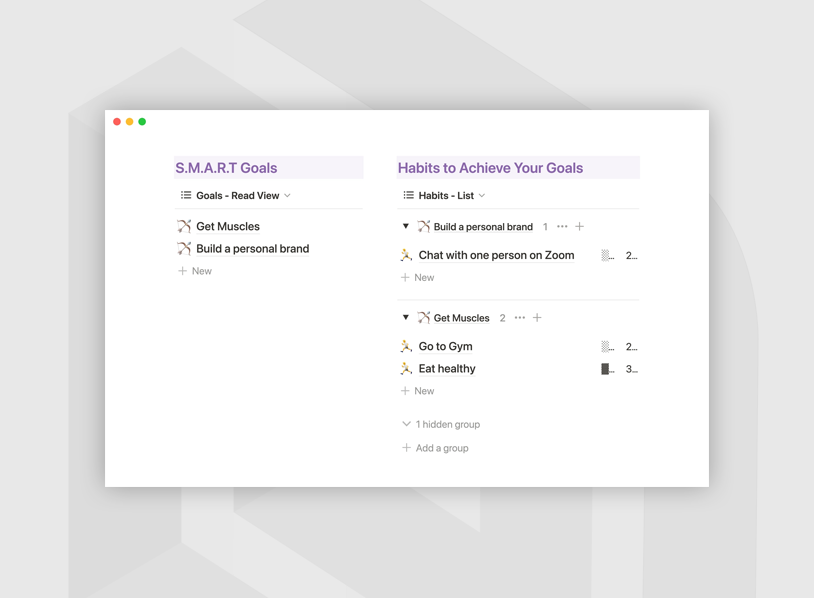
Task: Expand the 1 hidden group section
Action: 440,424
